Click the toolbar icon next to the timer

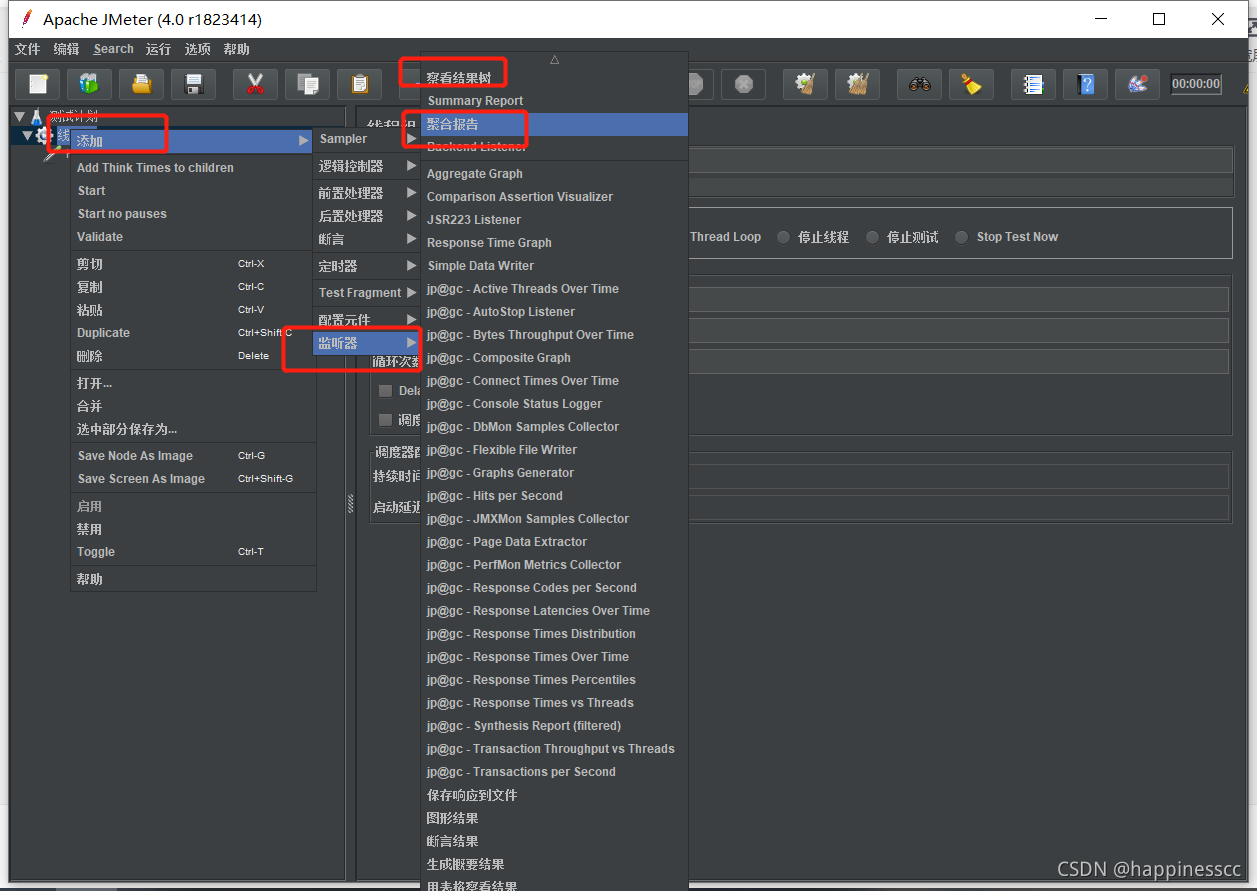pyautogui.click(x=1137, y=84)
